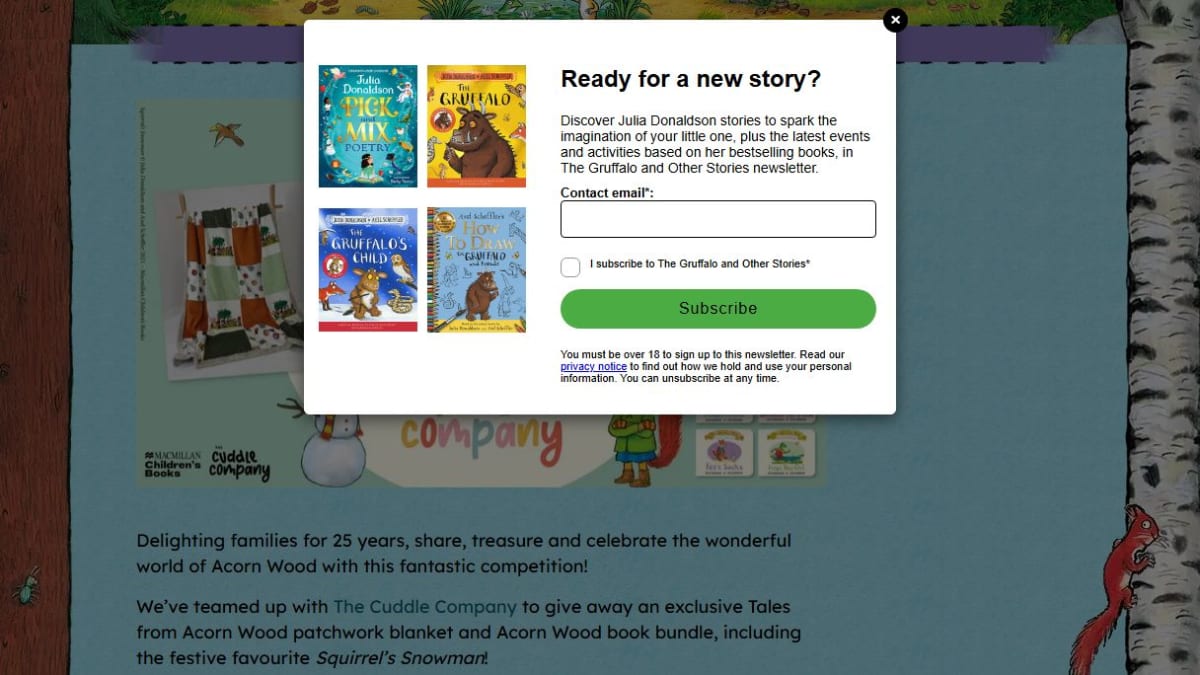The image size is (1200, 675).
Task: Click the frog book thumbnail behind popup
Action: 787,453
